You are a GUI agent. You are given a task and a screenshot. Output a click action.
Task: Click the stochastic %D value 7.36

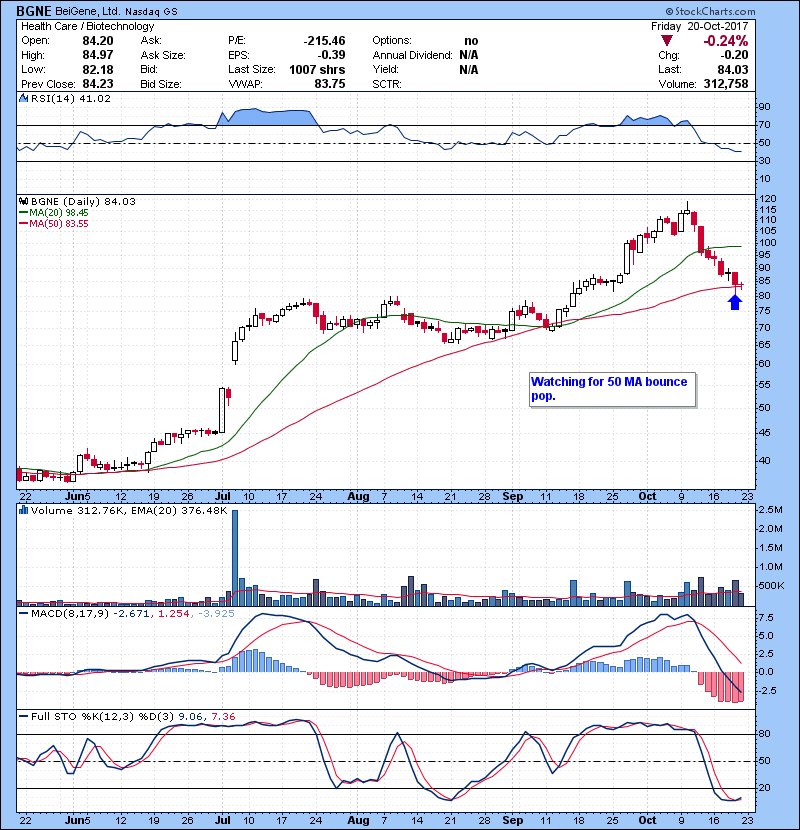point(223,716)
